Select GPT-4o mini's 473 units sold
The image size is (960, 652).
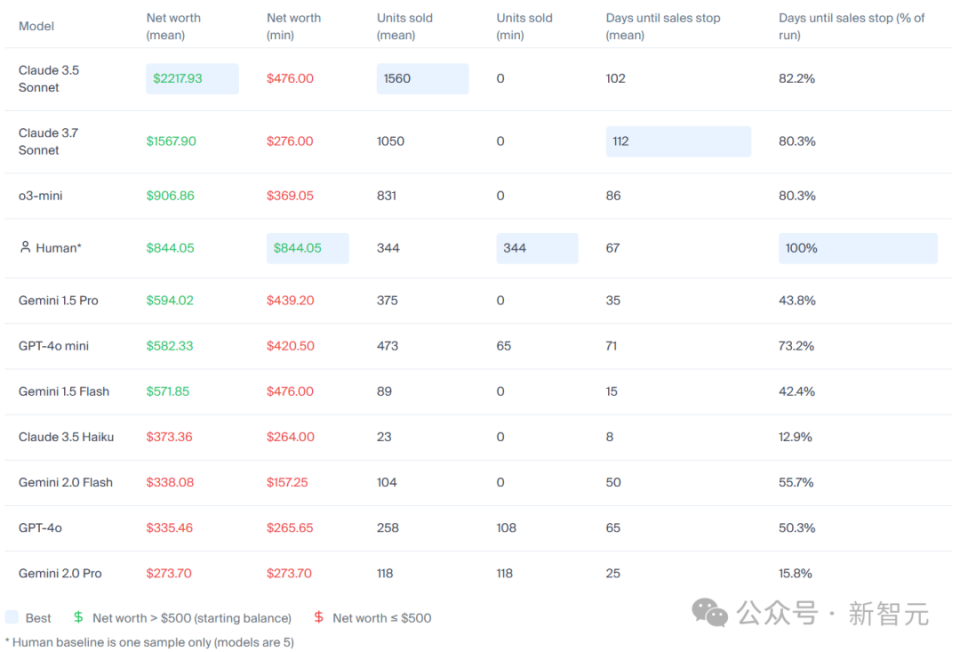click(387, 346)
